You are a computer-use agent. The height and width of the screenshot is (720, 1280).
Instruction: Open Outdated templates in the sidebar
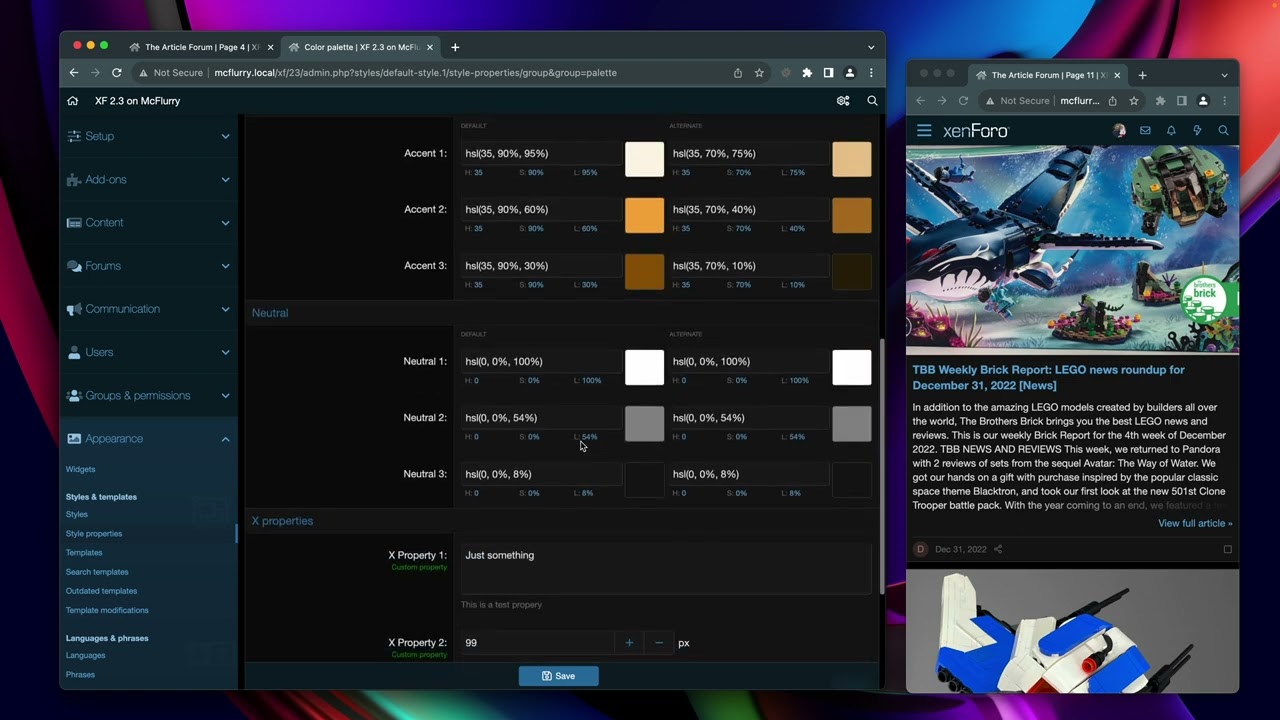coord(101,591)
